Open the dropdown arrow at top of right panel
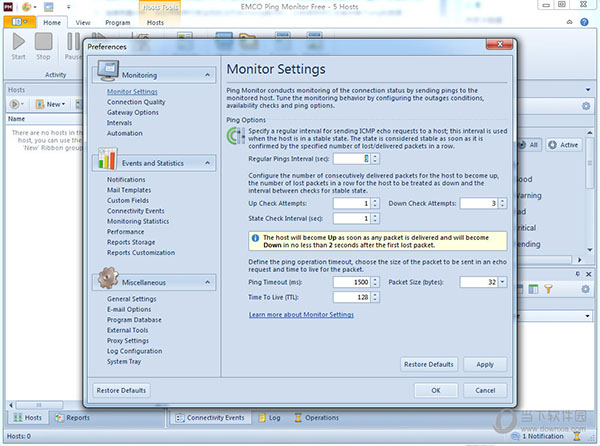The height and width of the screenshot is (446, 600). point(588,90)
